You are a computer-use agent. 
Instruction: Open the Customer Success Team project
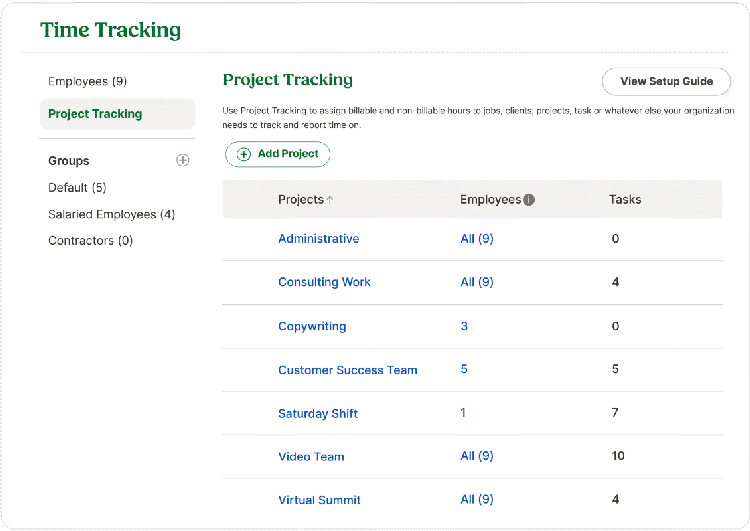point(347,370)
